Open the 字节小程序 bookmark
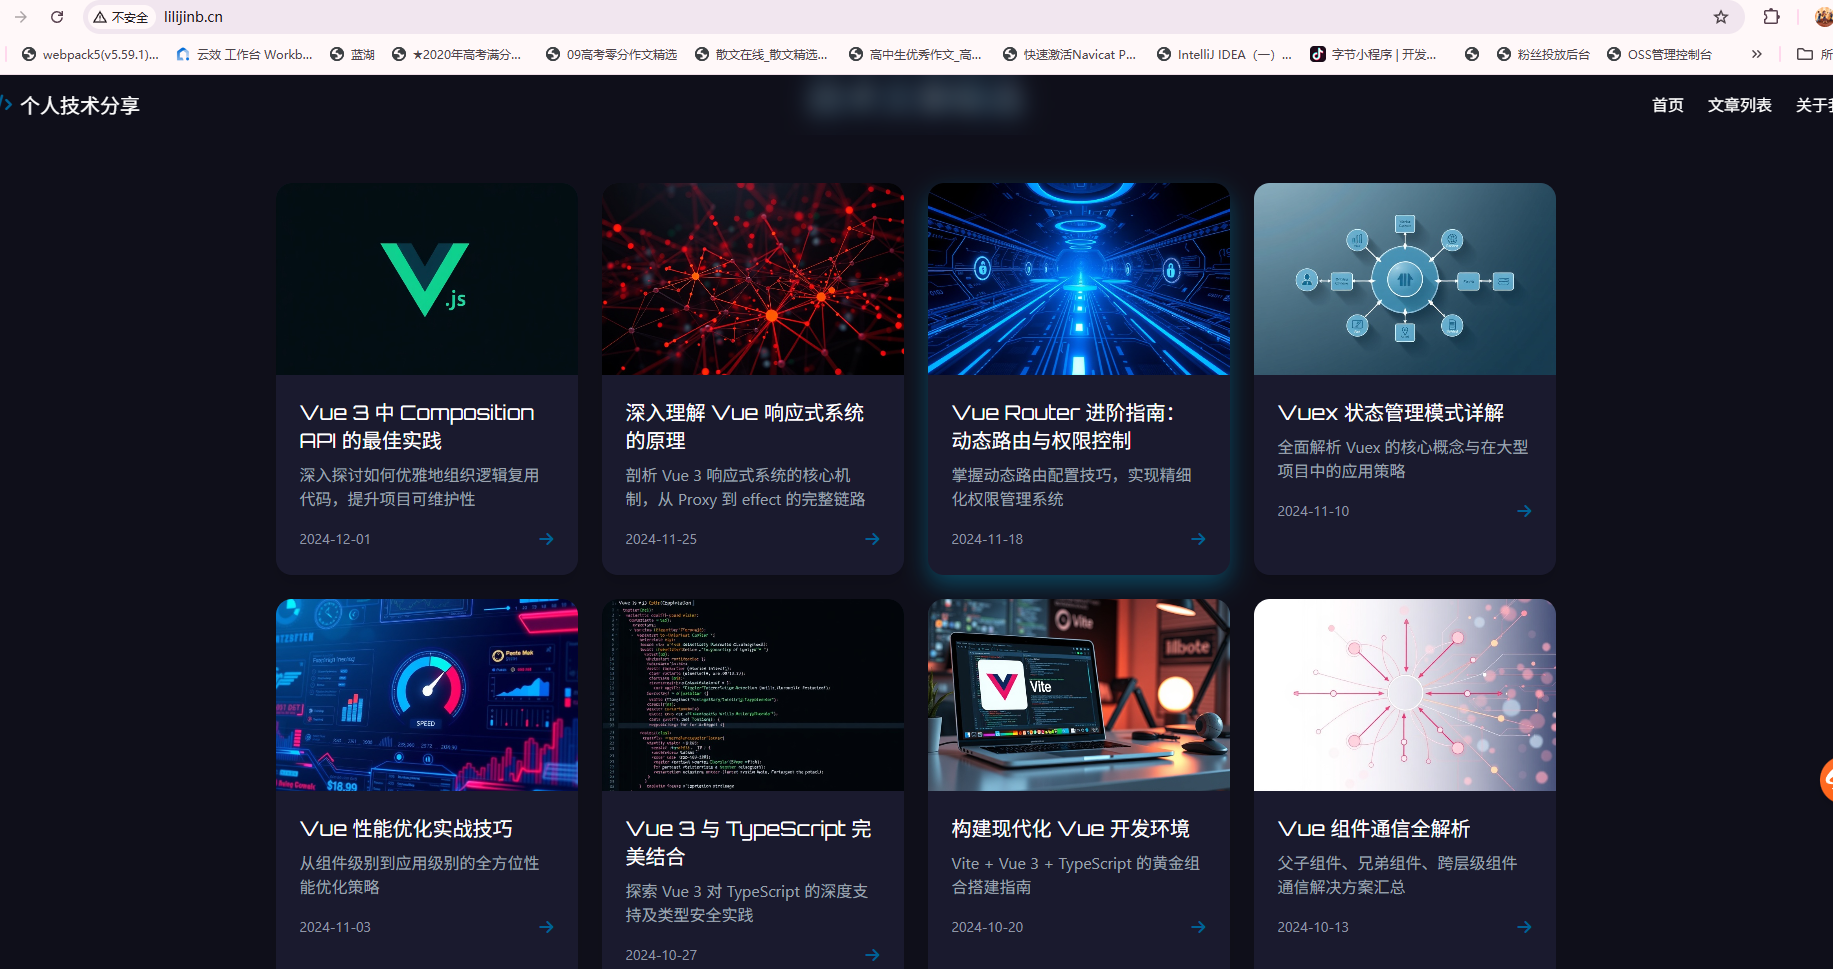The height and width of the screenshot is (969, 1833). coord(1373,54)
